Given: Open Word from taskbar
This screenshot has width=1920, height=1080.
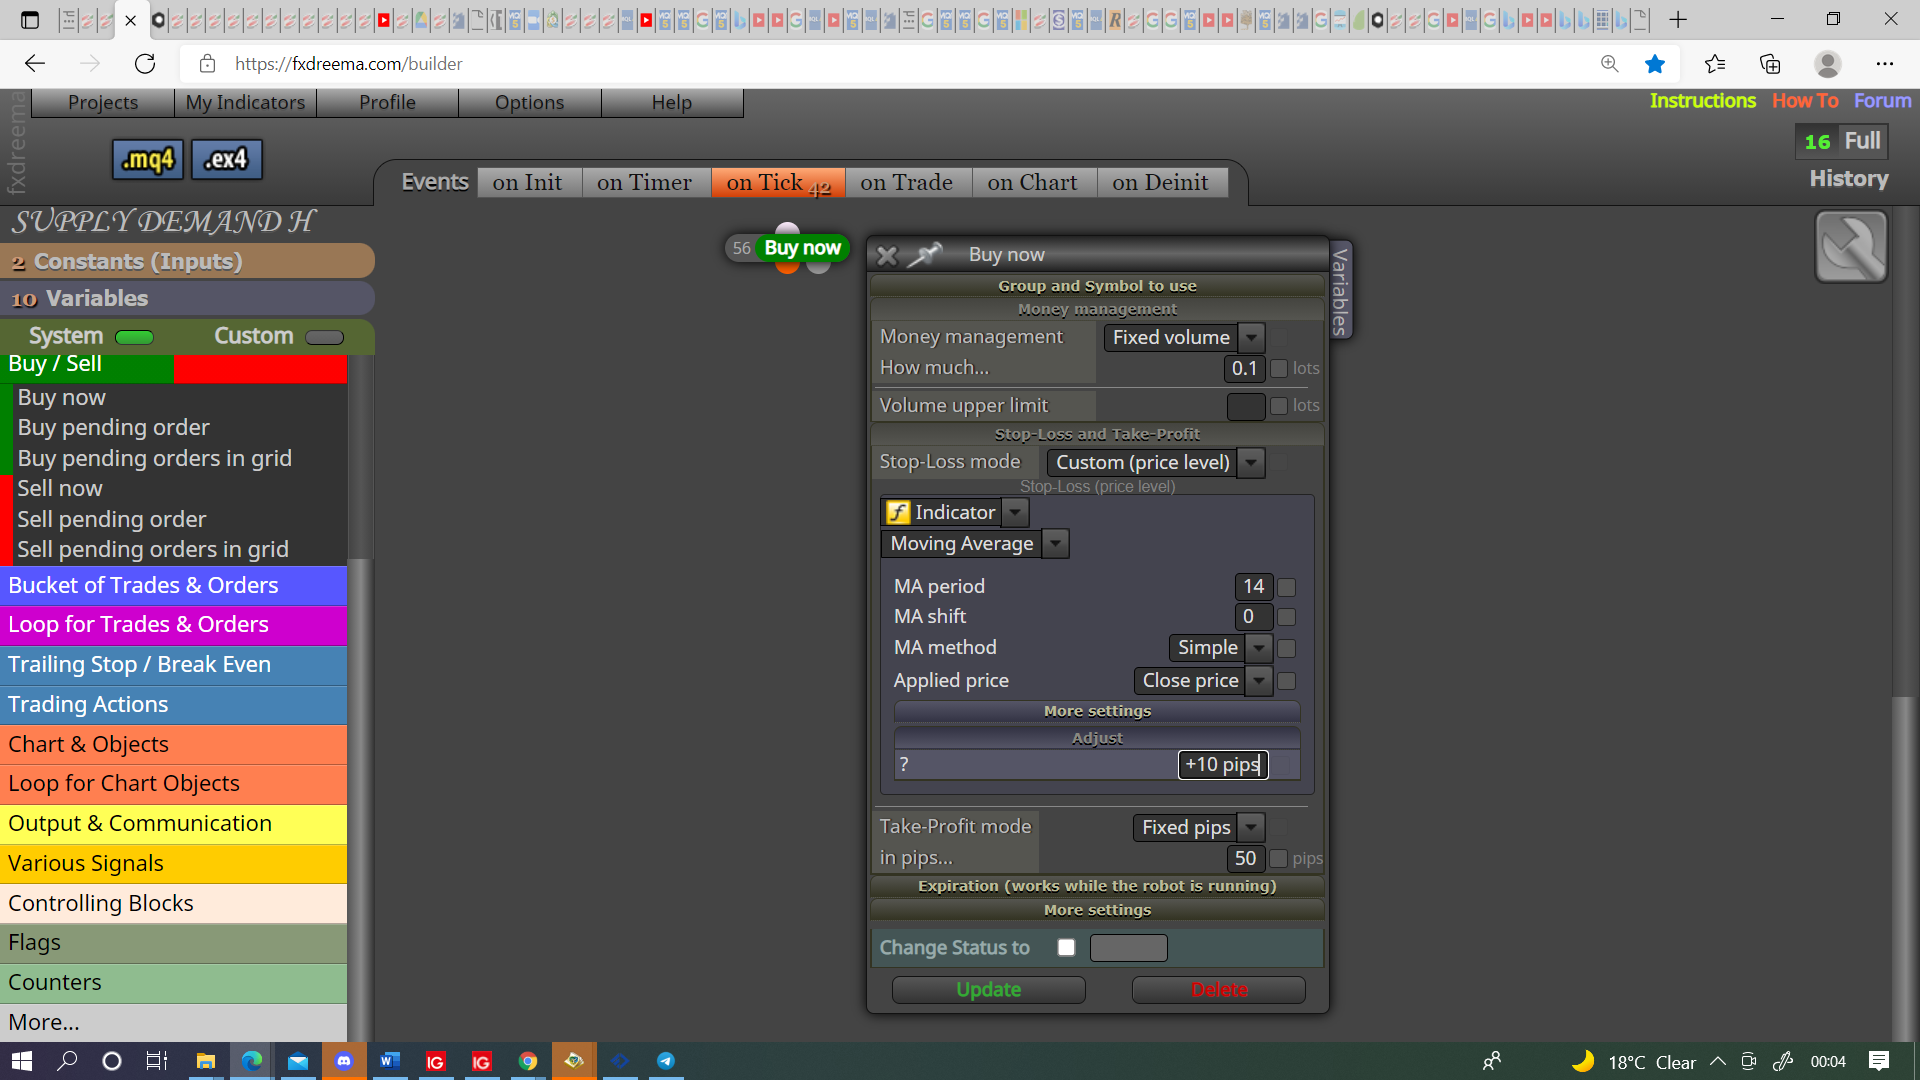Looking at the screenshot, I should [x=390, y=1061].
